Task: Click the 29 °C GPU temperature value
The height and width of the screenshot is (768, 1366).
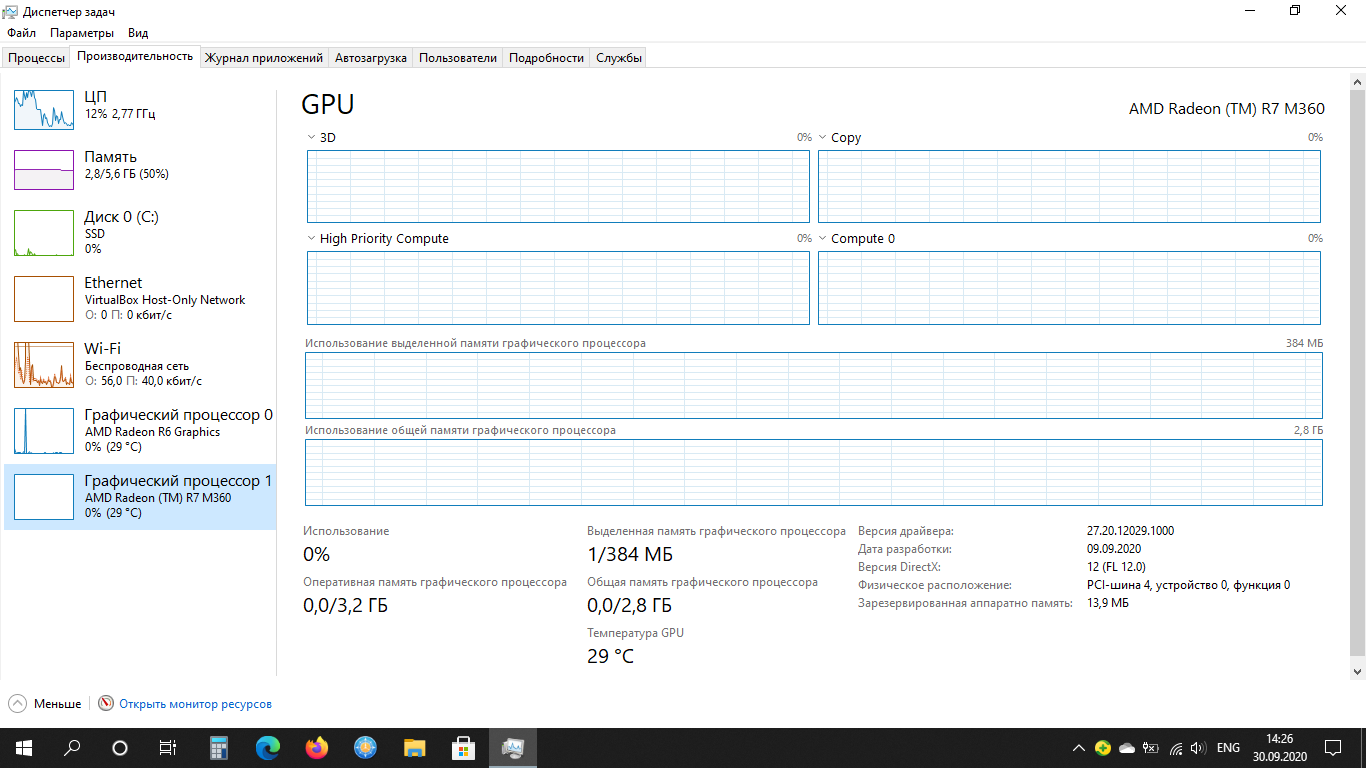Action: point(610,656)
